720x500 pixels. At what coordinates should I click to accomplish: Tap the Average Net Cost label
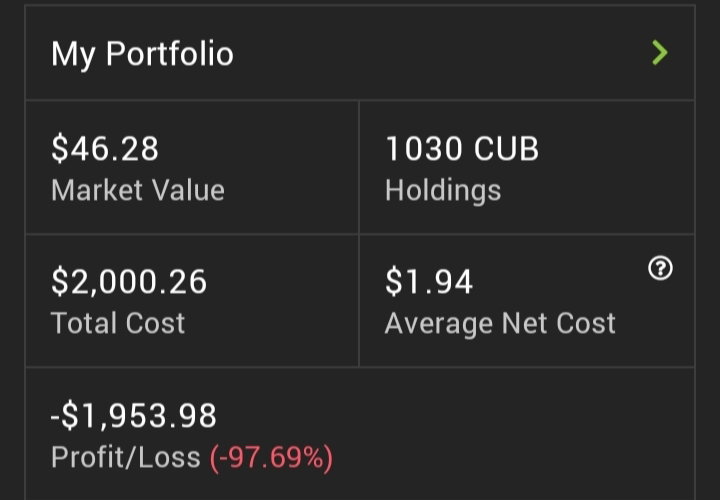500,324
